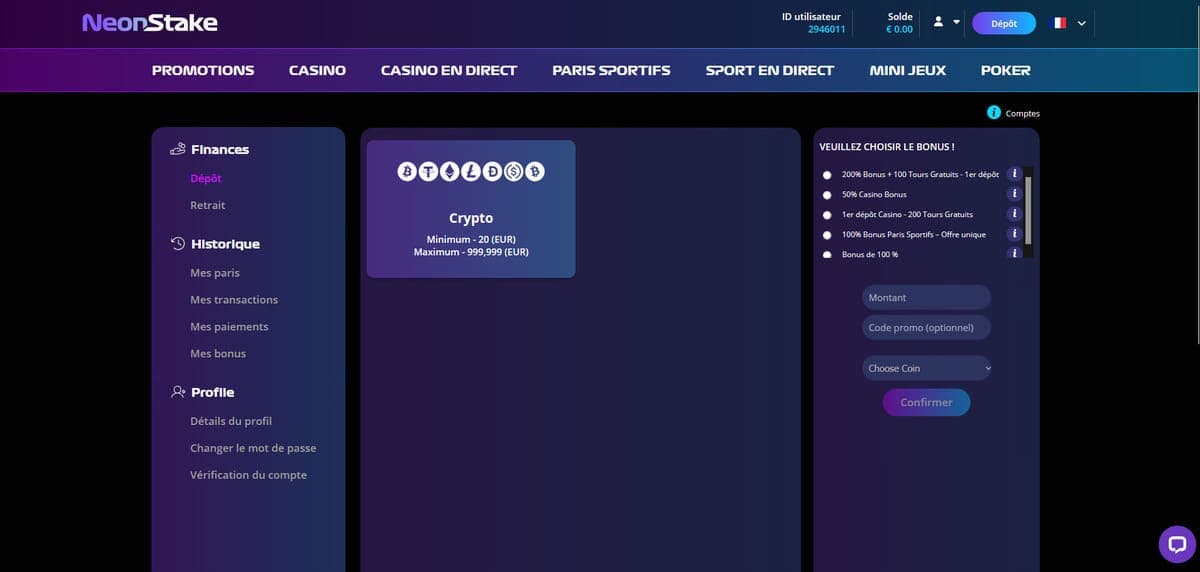Click the USD Coin dollar icon
The height and width of the screenshot is (572, 1200).
514,172
